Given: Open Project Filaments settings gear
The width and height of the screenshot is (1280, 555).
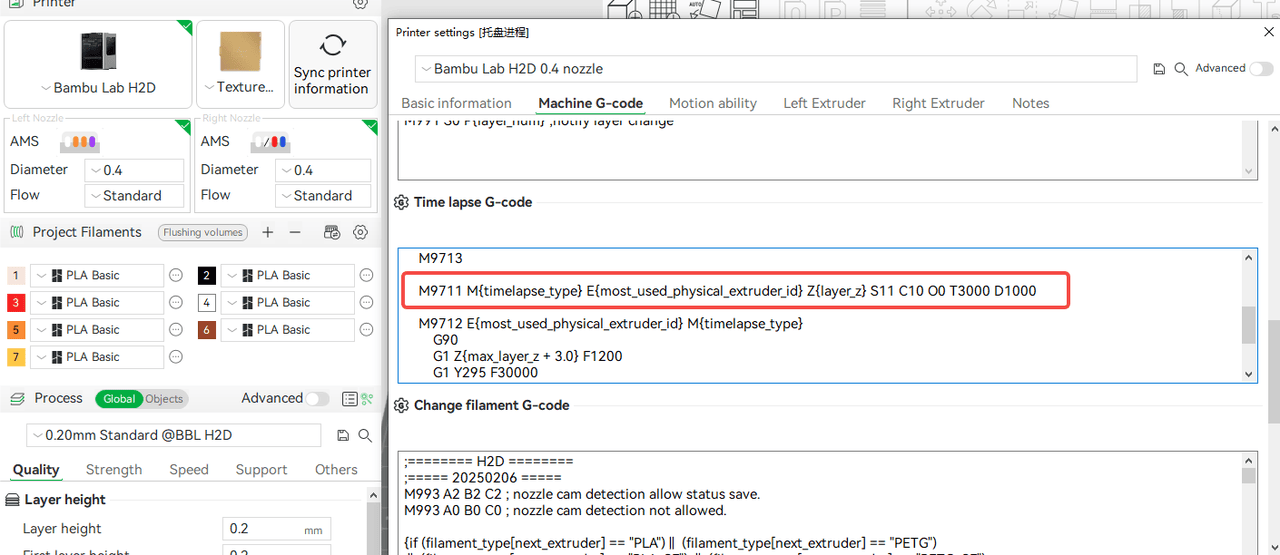Looking at the screenshot, I should click(x=361, y=232).
